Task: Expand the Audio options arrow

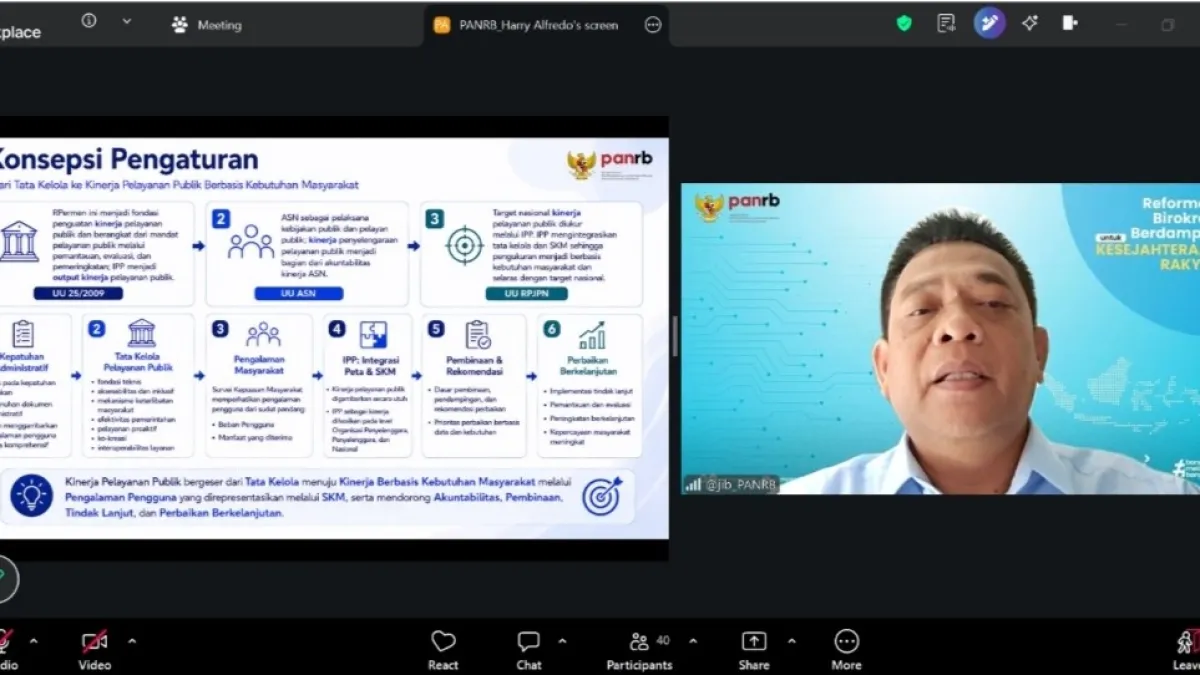Action: [34, 641]
